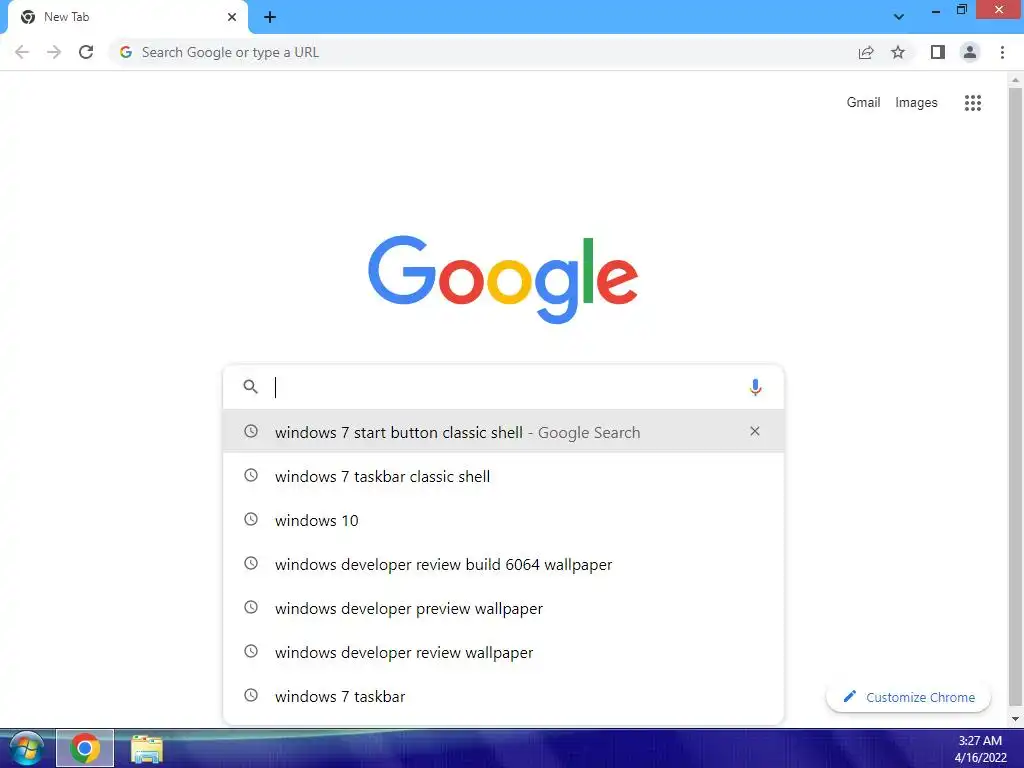Screen dimensions: 1024x768
Task: Expand the tab search chevron
Action: (899, 17)
